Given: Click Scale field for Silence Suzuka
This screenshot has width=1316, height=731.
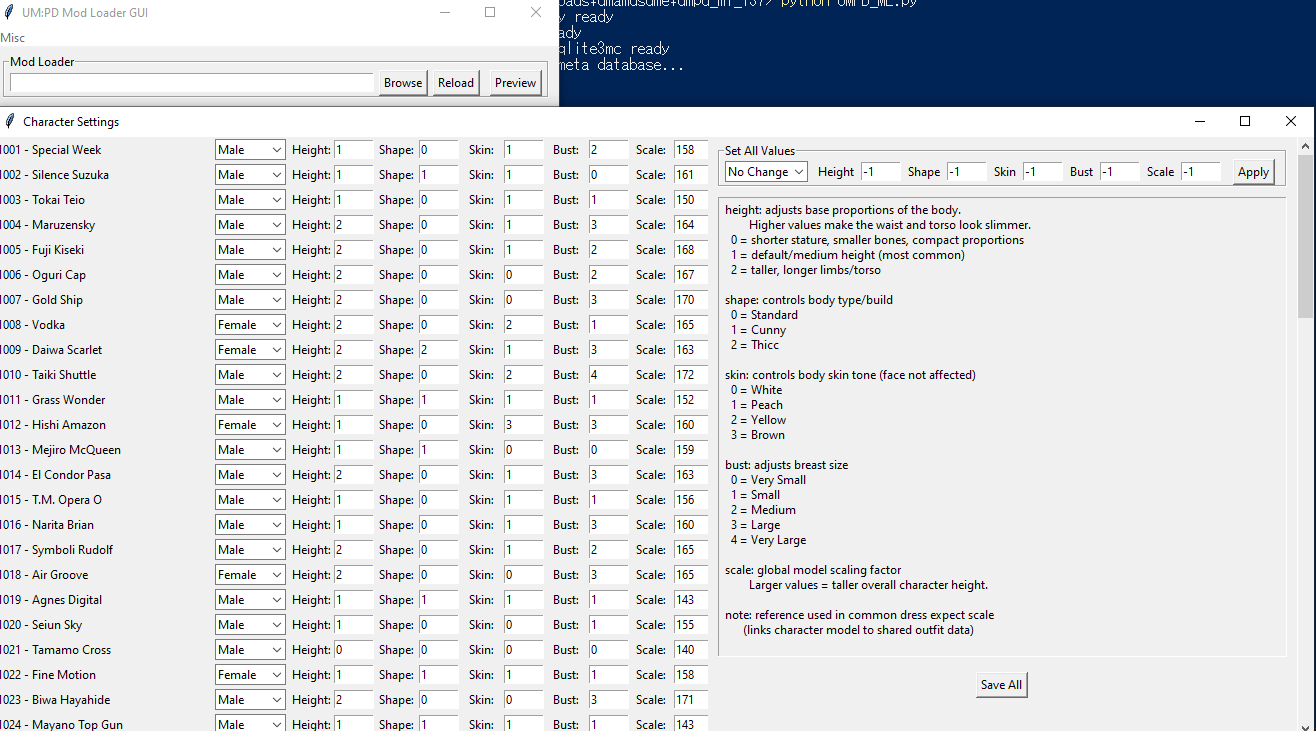Looking at the screenshot, I should [x=691, y=175].
